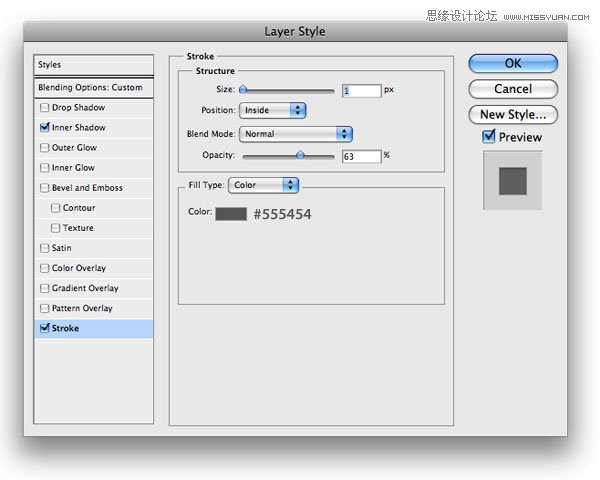
Task: Select the Drop Shadow style label
Action: (x=78, y=108)
